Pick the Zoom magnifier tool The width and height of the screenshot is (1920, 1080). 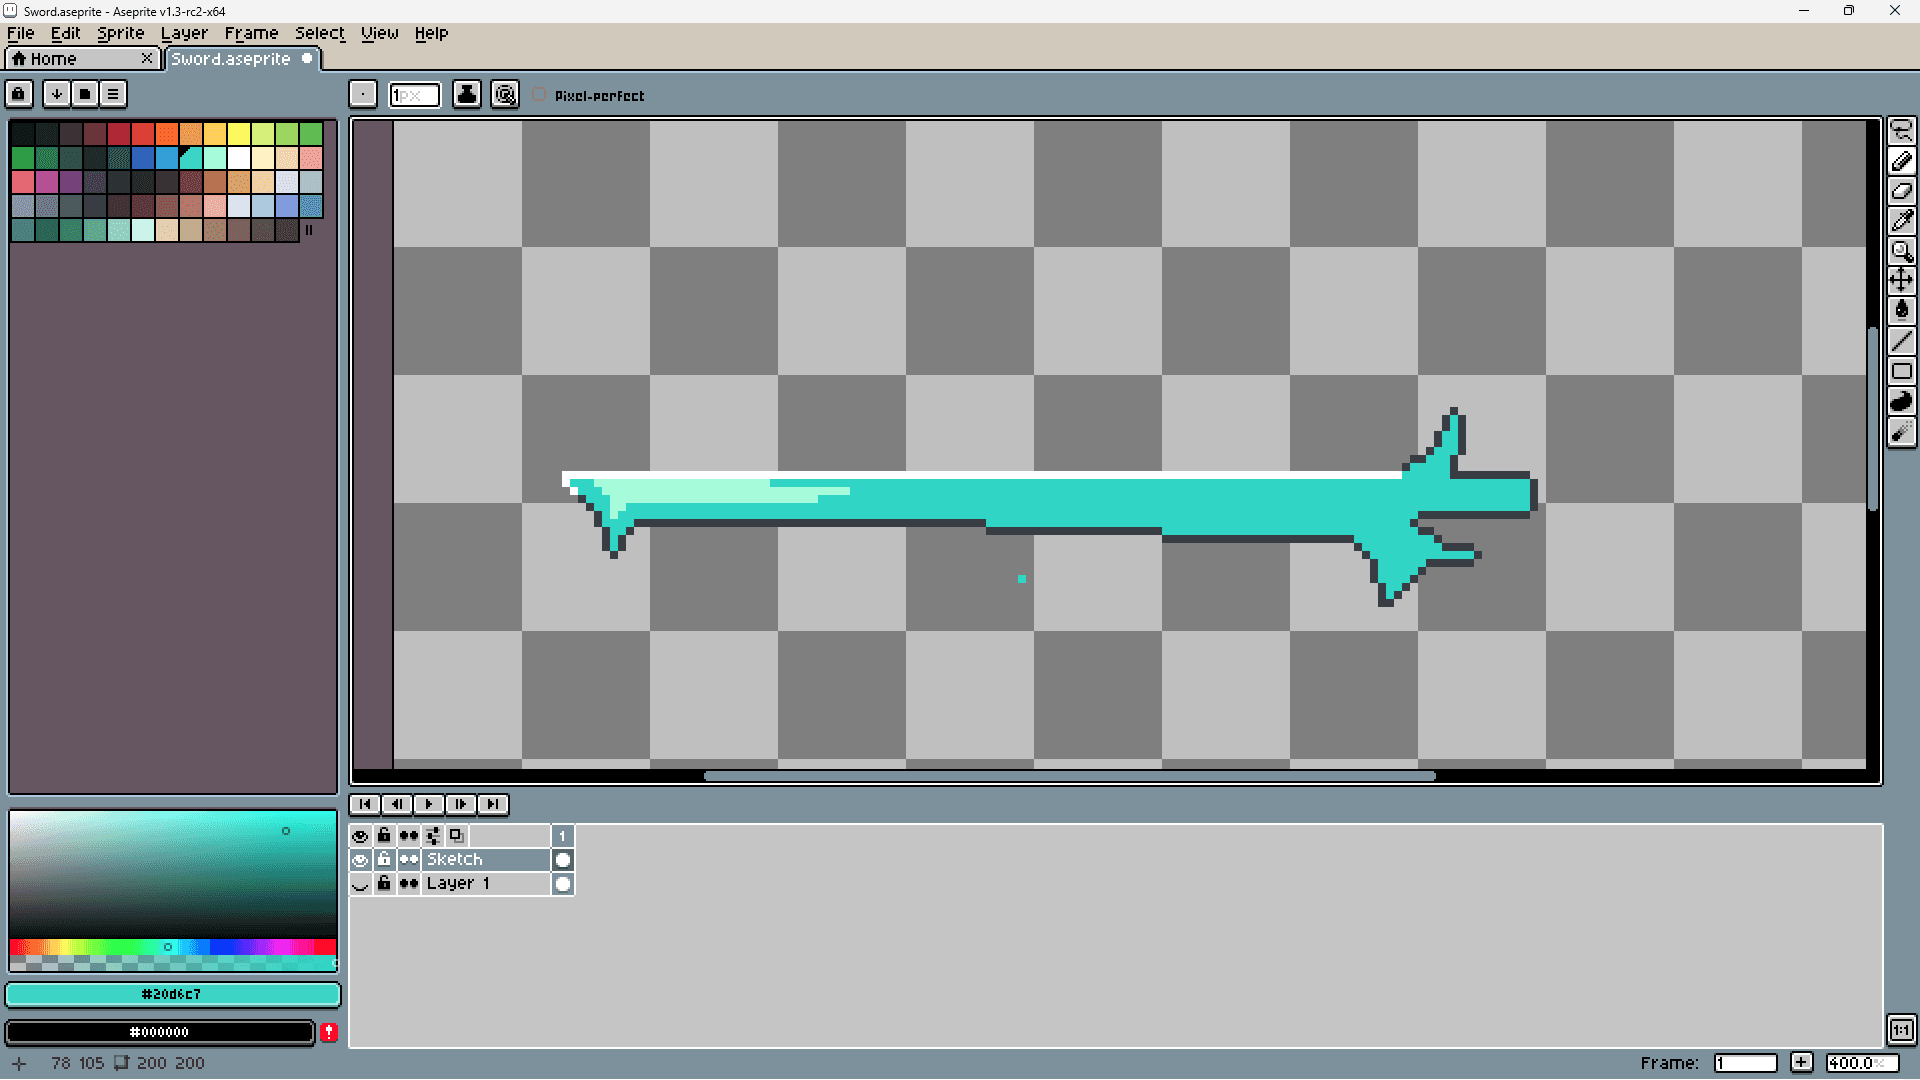pos(1901,250)
